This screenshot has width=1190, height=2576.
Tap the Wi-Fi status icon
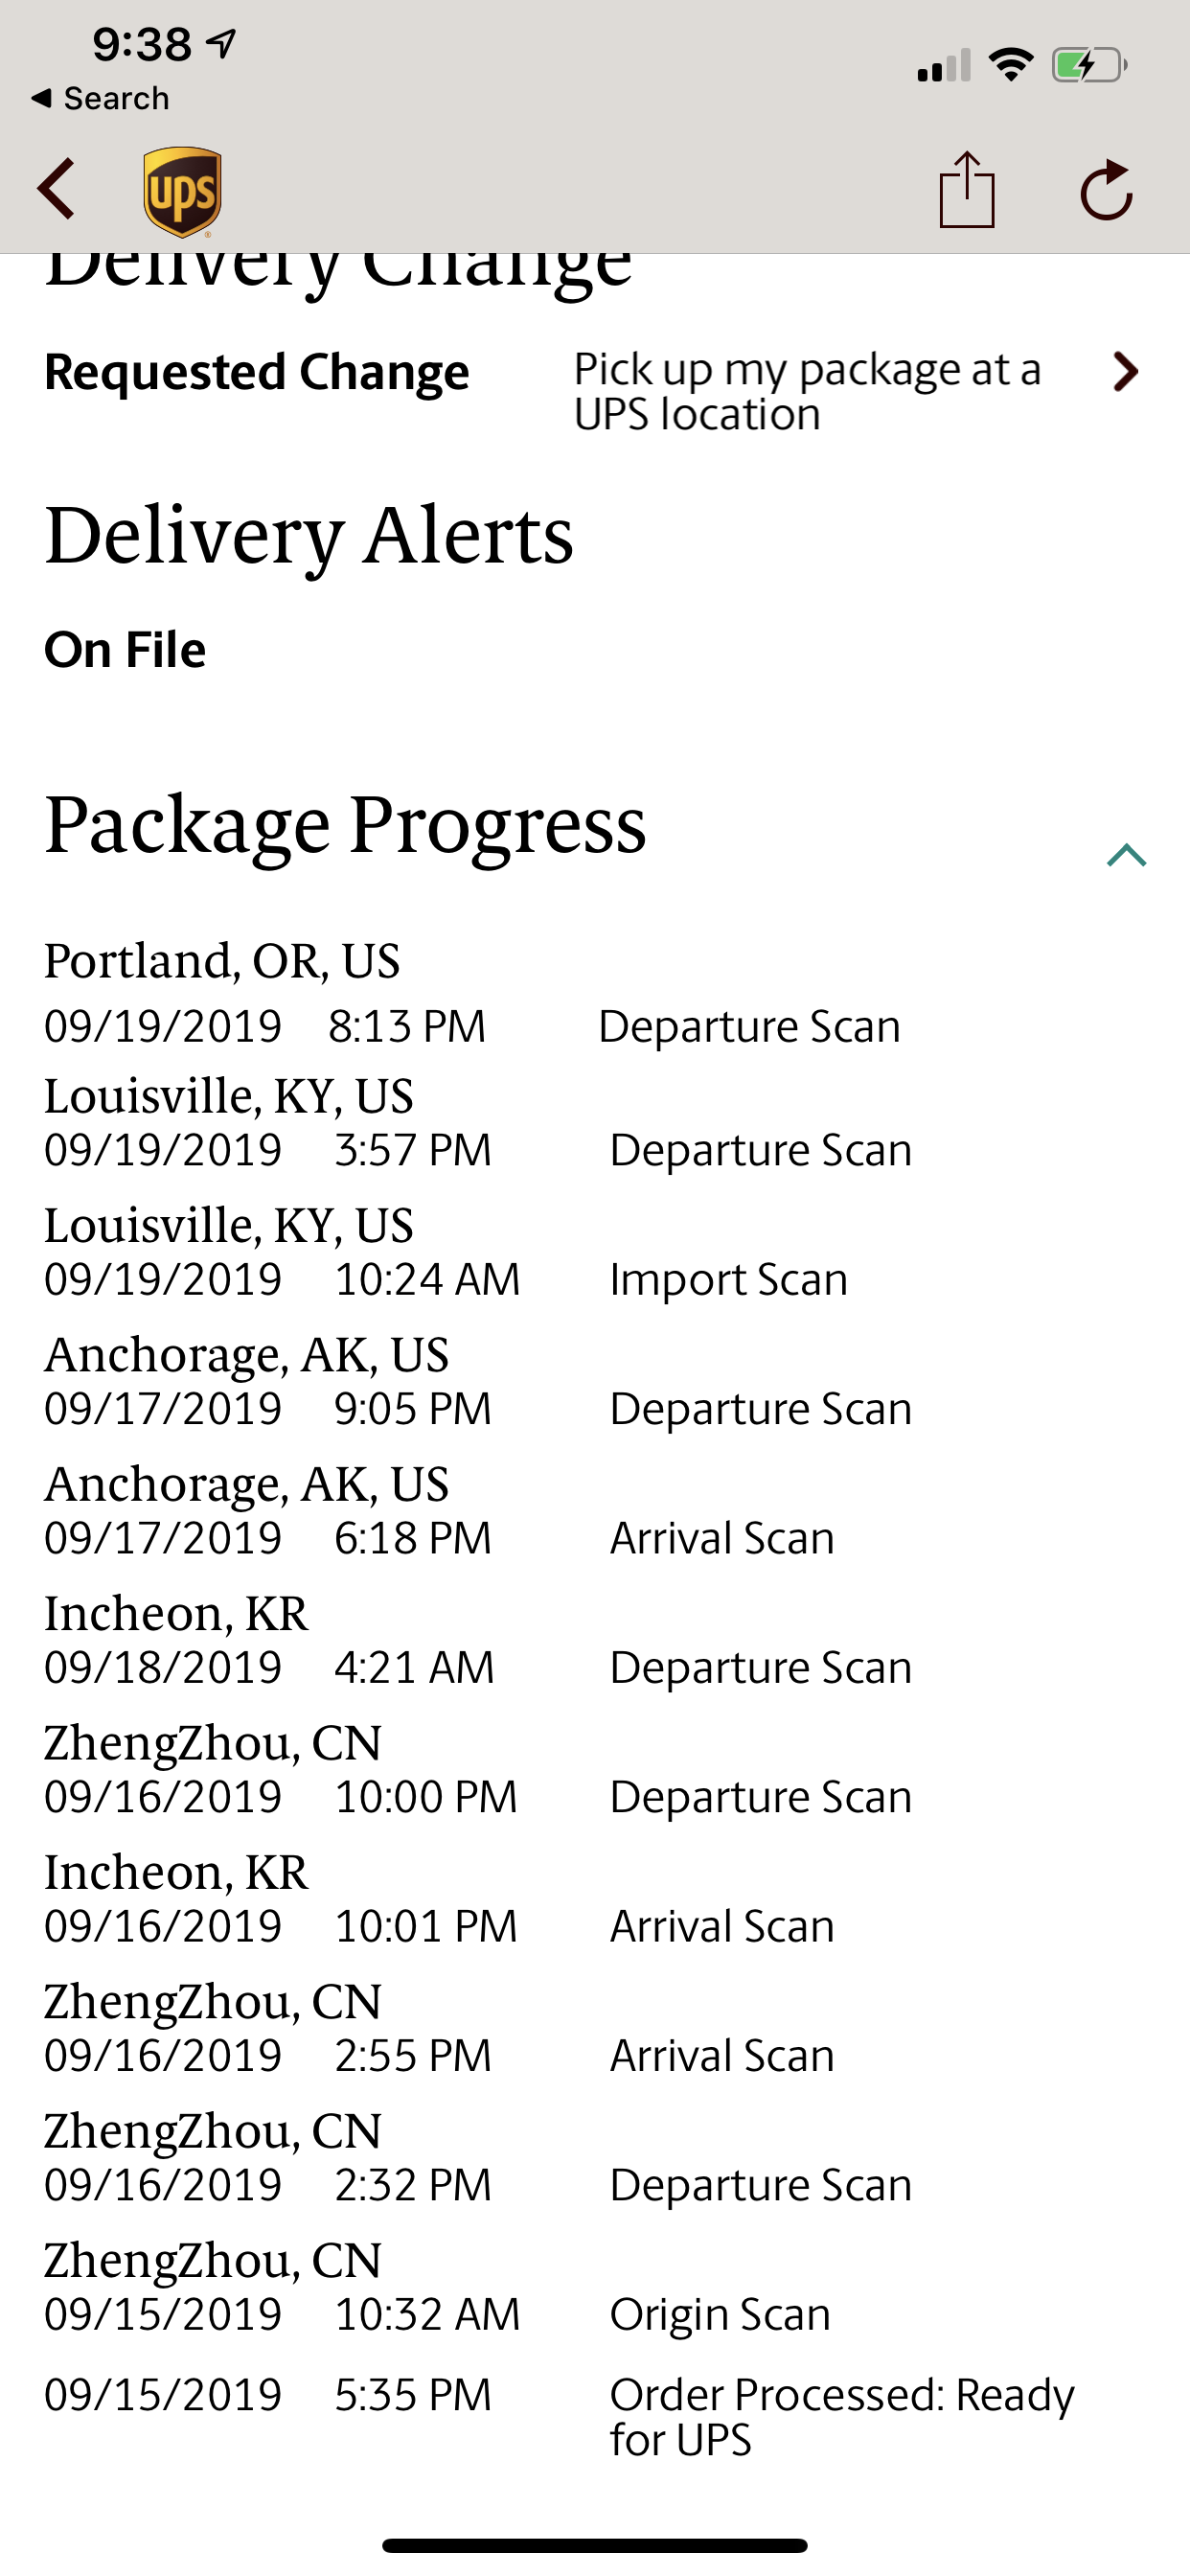(x=1010, y=65)
